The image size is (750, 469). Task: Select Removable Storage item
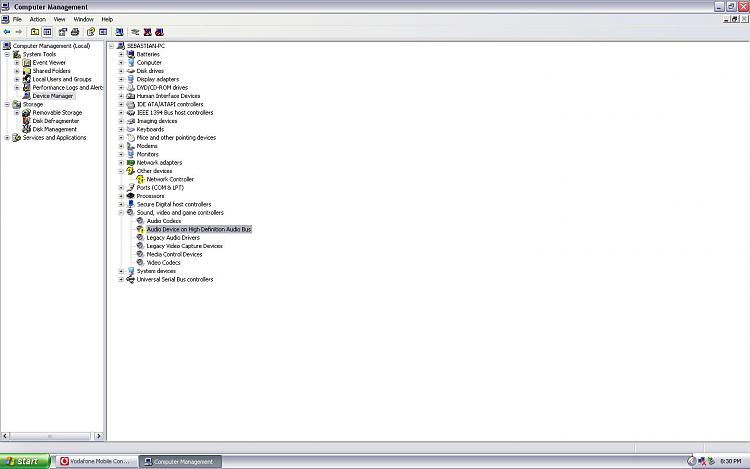57,113
